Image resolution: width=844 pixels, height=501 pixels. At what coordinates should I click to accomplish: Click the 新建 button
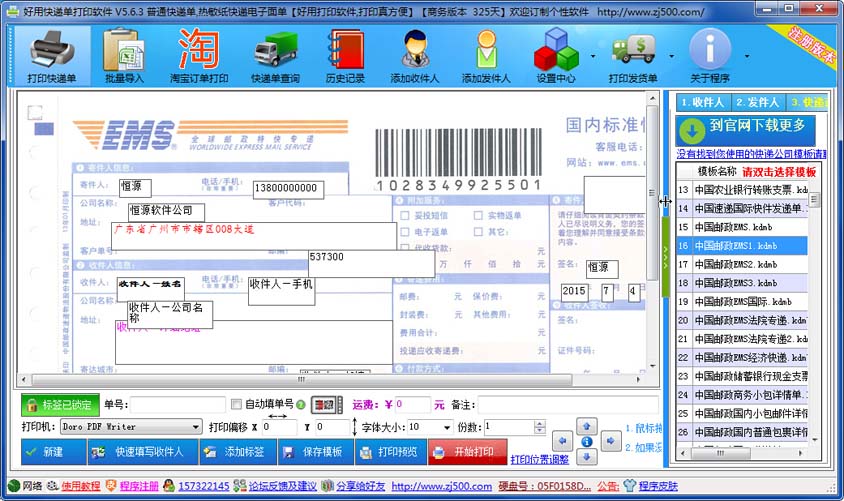(x=54, y=452)
